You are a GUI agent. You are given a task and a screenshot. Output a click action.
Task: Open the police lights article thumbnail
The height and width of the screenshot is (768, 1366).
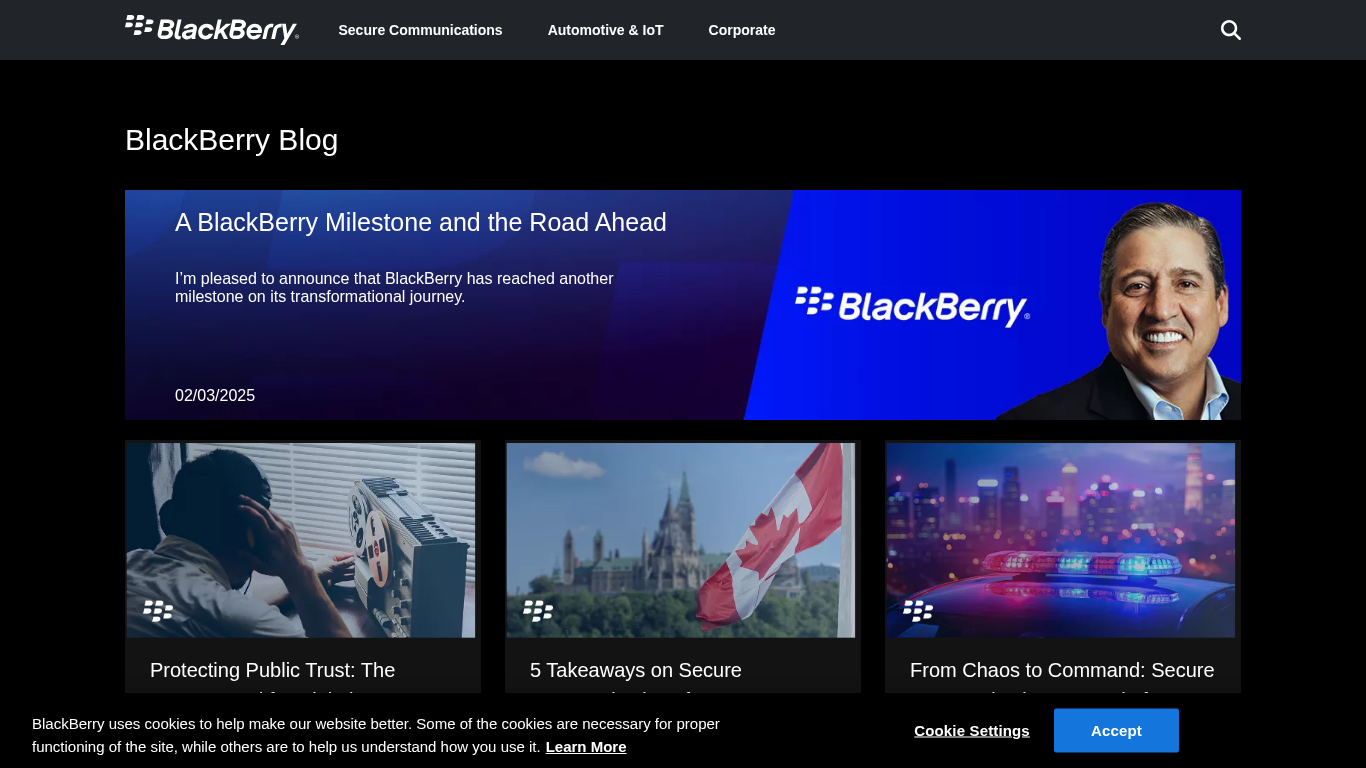tap(1061, 540)
